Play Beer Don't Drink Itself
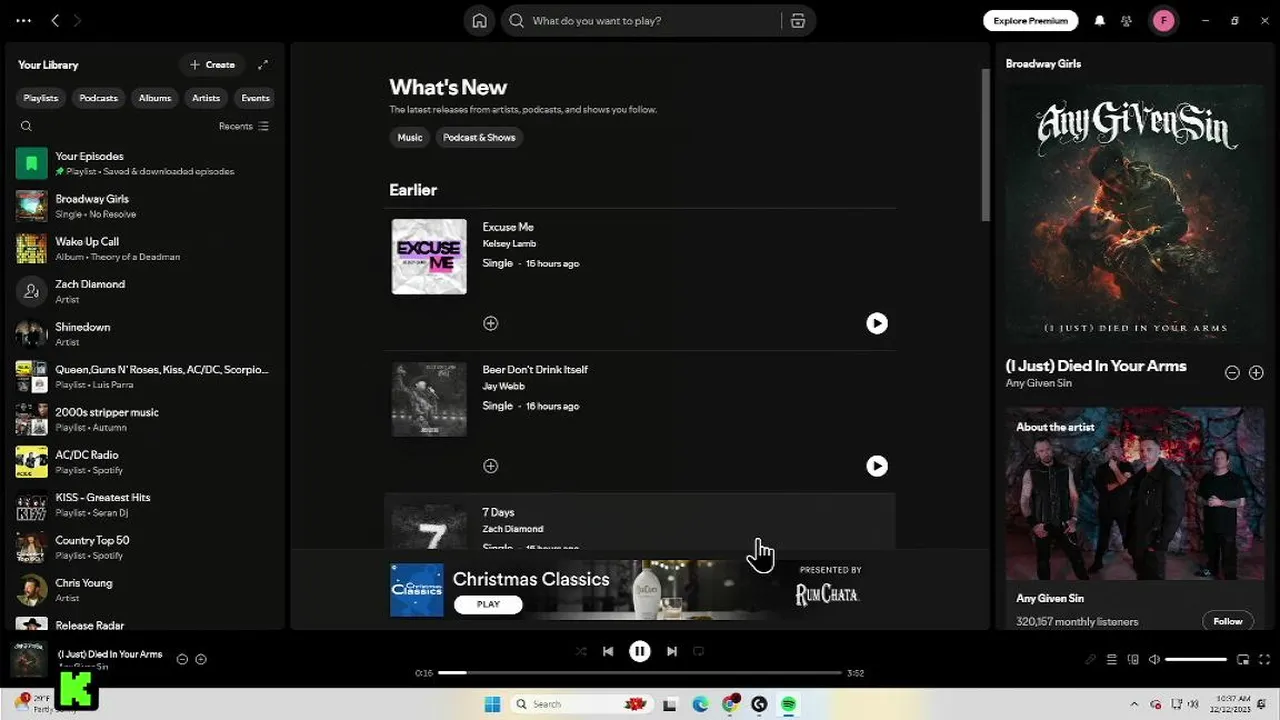The width and height of the screenshot is (1280, 720). tap(876, 466)
